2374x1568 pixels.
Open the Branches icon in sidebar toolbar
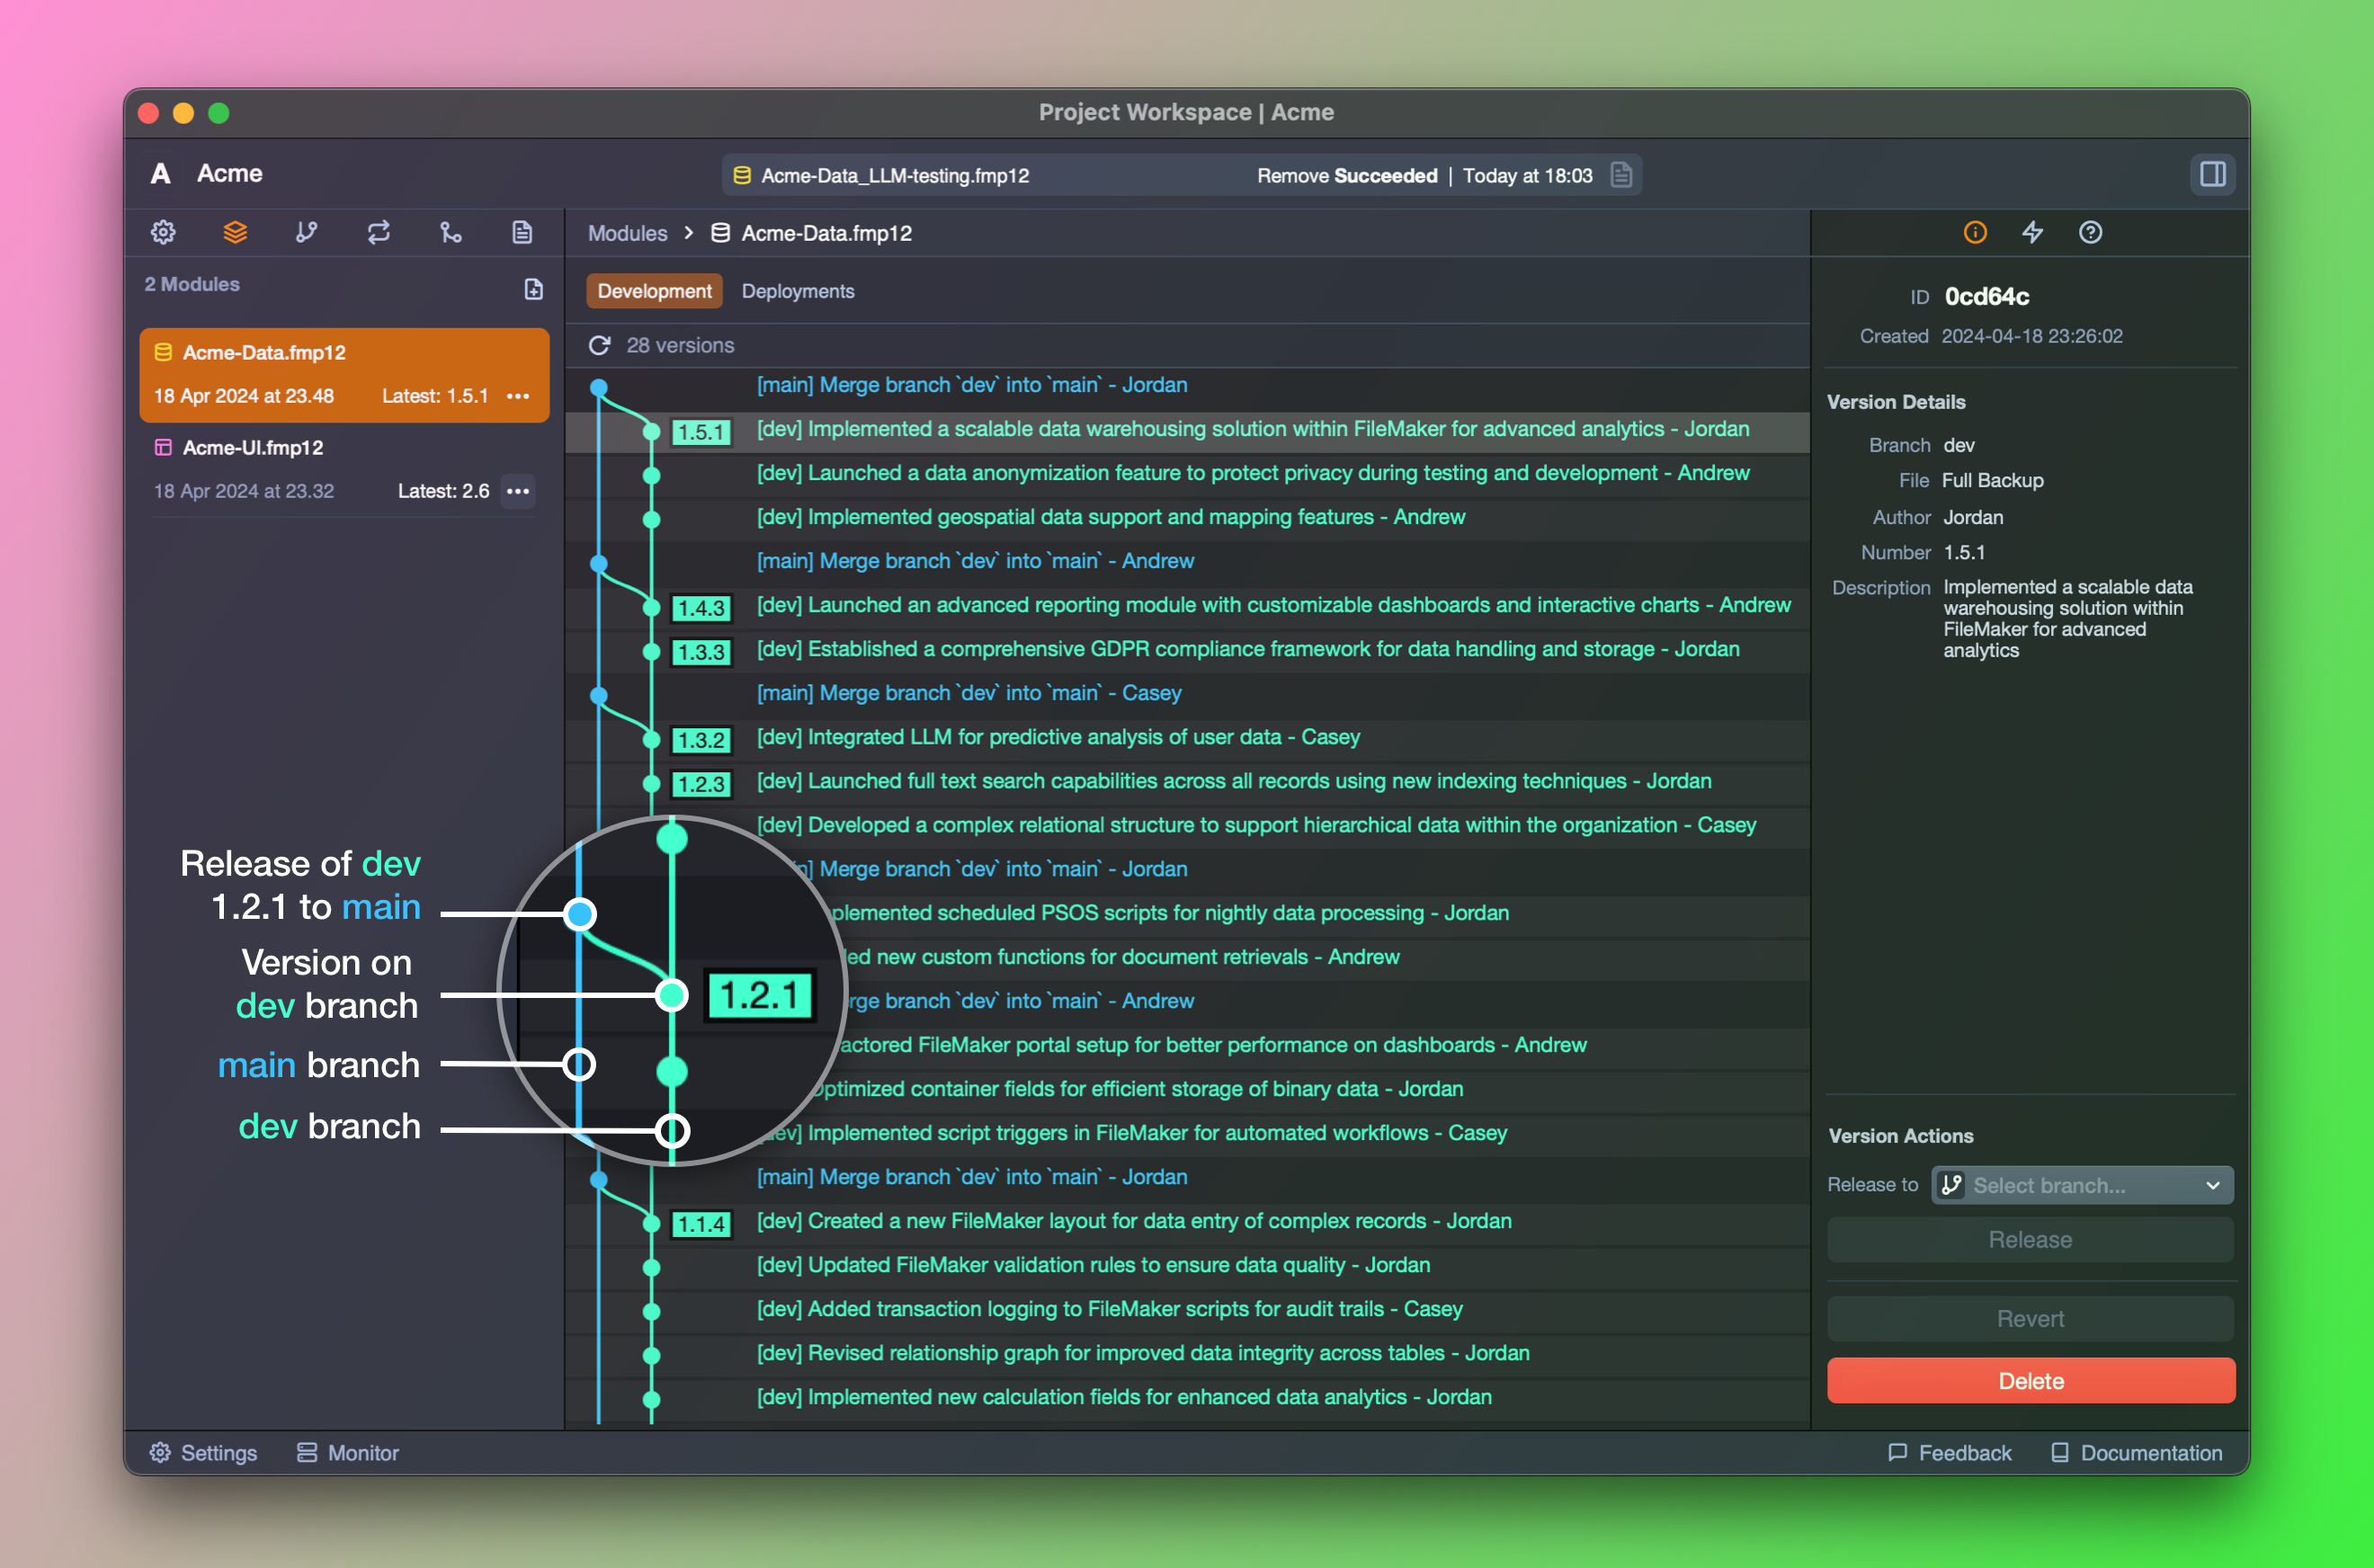click(x=307, y=233)
